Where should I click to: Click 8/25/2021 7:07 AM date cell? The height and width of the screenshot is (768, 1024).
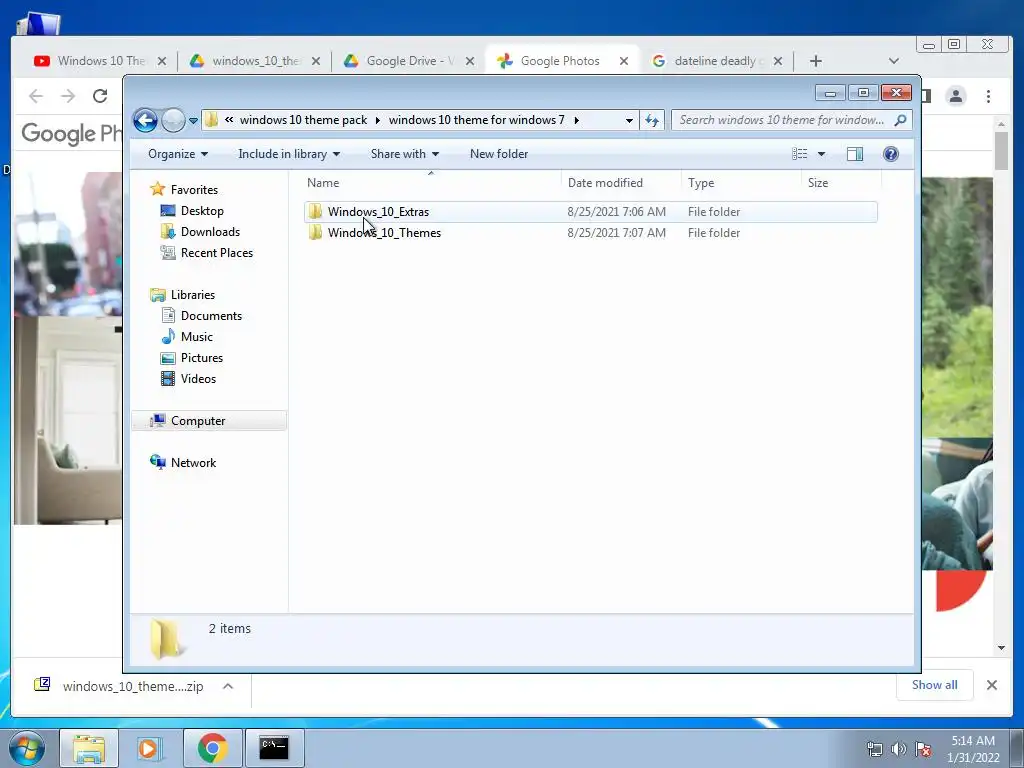coord(616,233)
